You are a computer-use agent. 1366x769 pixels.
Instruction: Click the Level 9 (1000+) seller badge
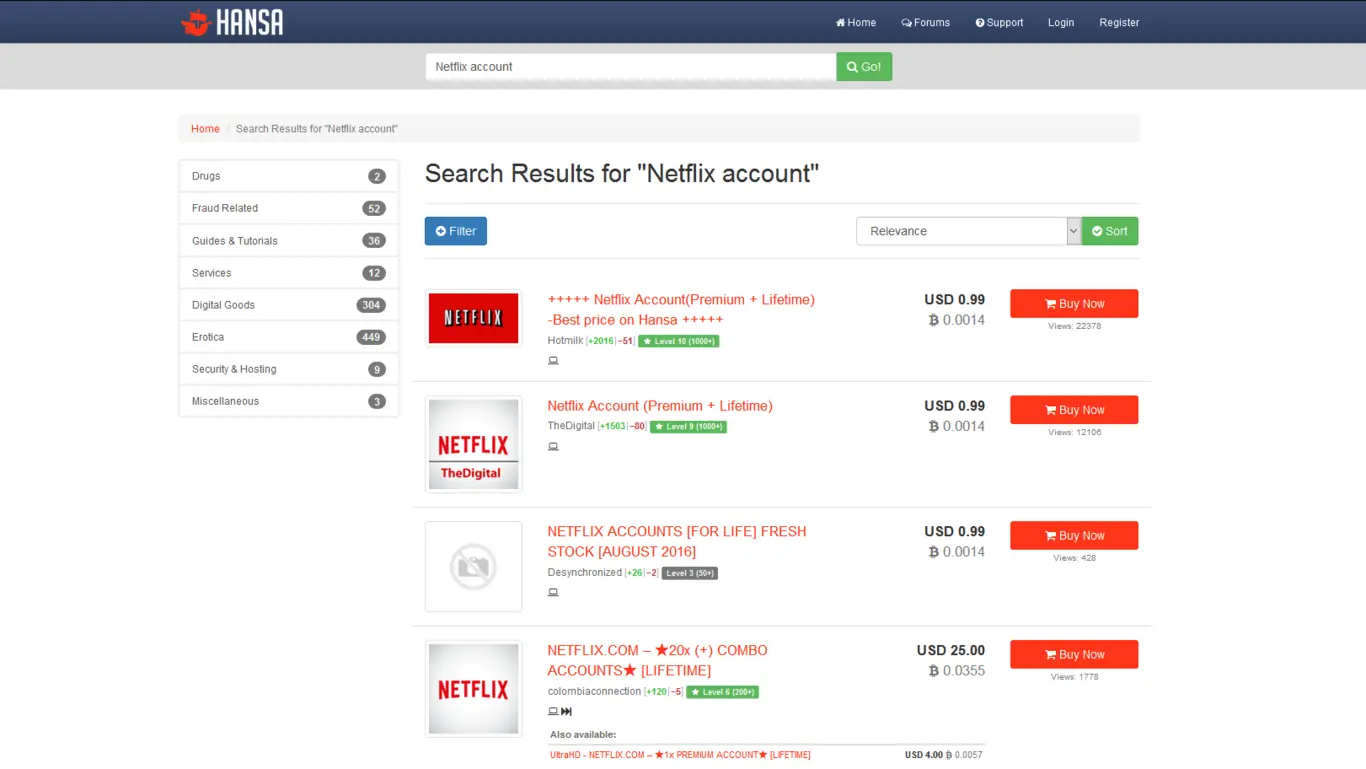click(688, 427)
